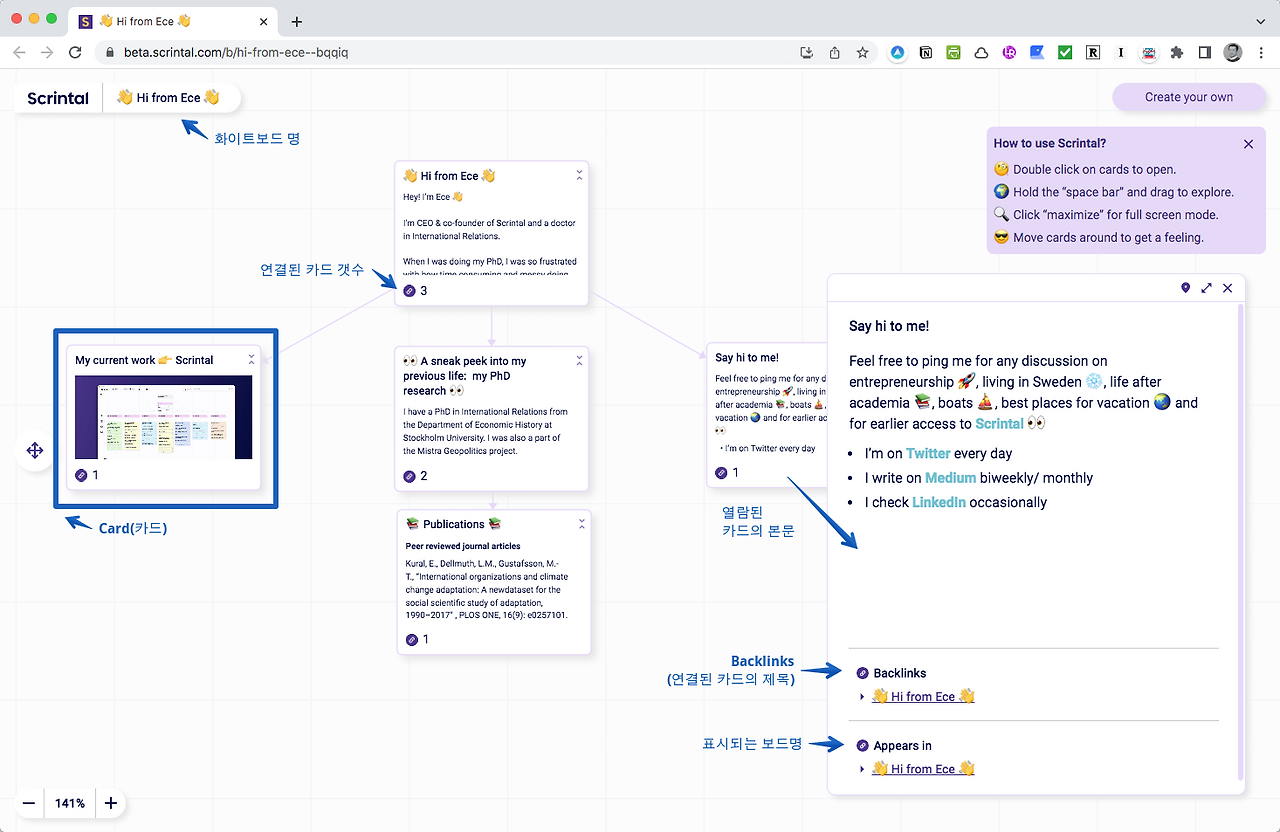Viewport: 1280px width, 832px height.
Task: Open the Notion extension icon
Action: pos(926,53)
